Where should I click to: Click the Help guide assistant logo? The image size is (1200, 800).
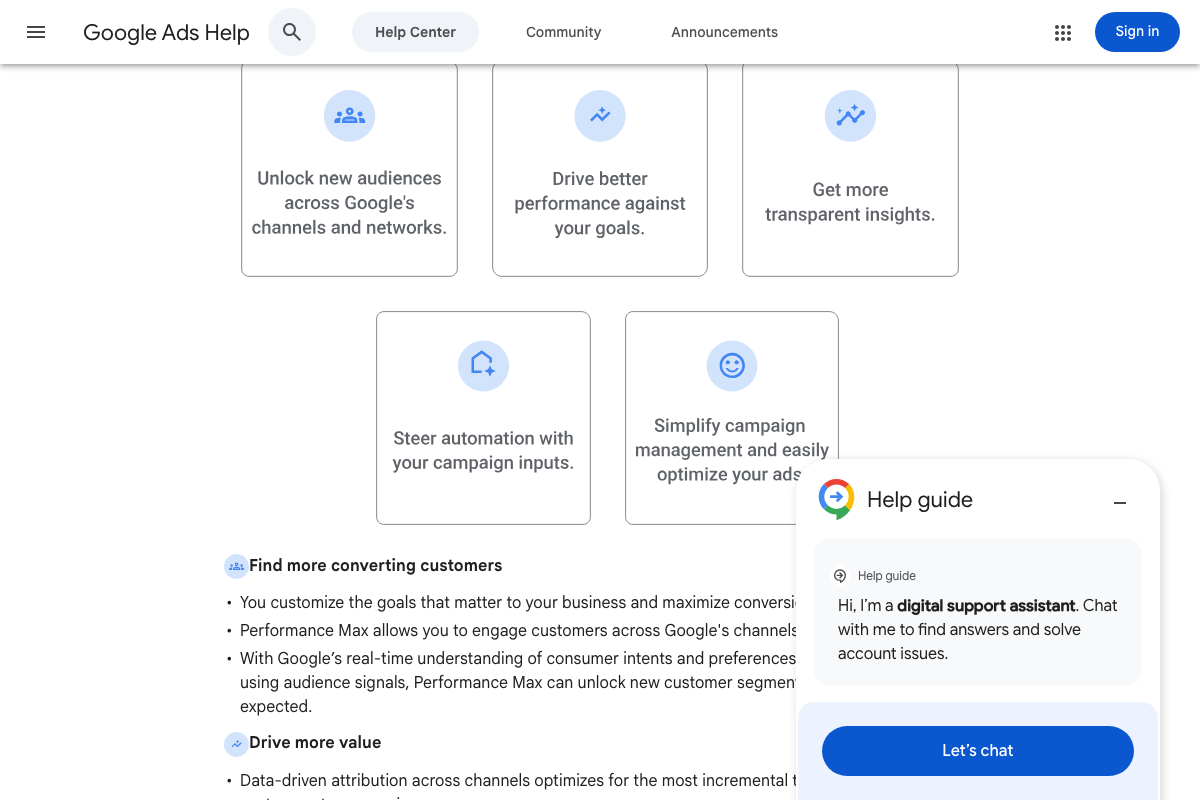click(x=837, y=498)
